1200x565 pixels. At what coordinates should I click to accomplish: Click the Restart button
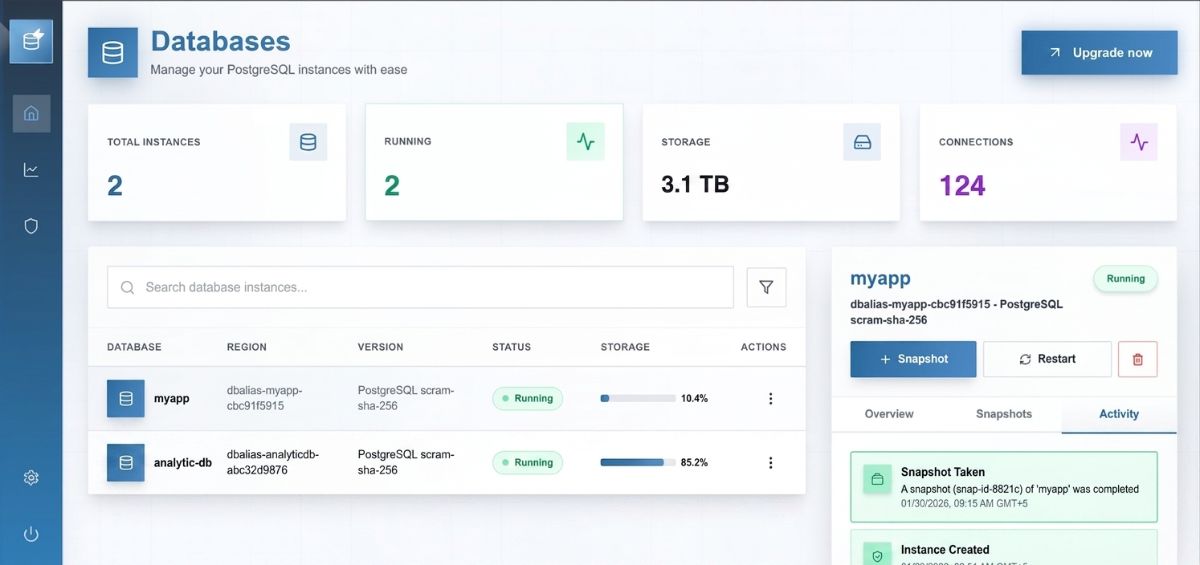(x=1047, y=359)
